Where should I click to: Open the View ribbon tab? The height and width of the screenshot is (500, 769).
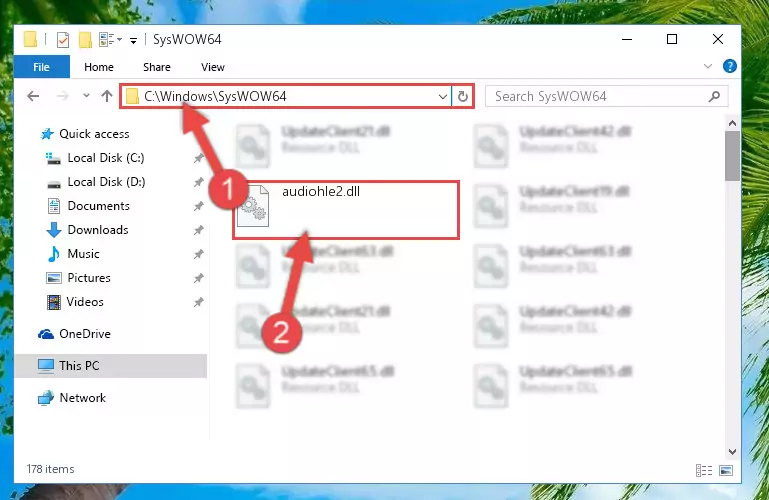(x=212, y=67)
